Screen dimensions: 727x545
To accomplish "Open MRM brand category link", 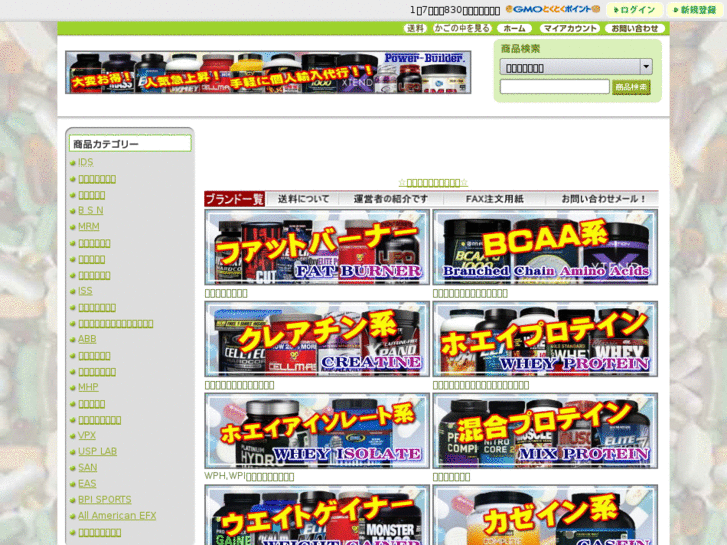I will point(89,226).
